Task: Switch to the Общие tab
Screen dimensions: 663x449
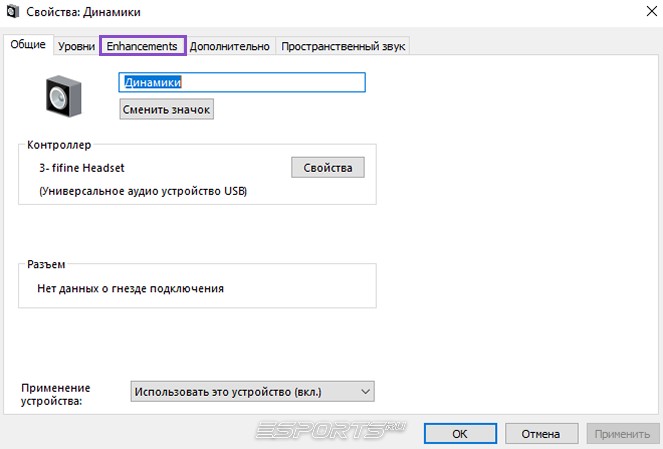Action: 27,46
